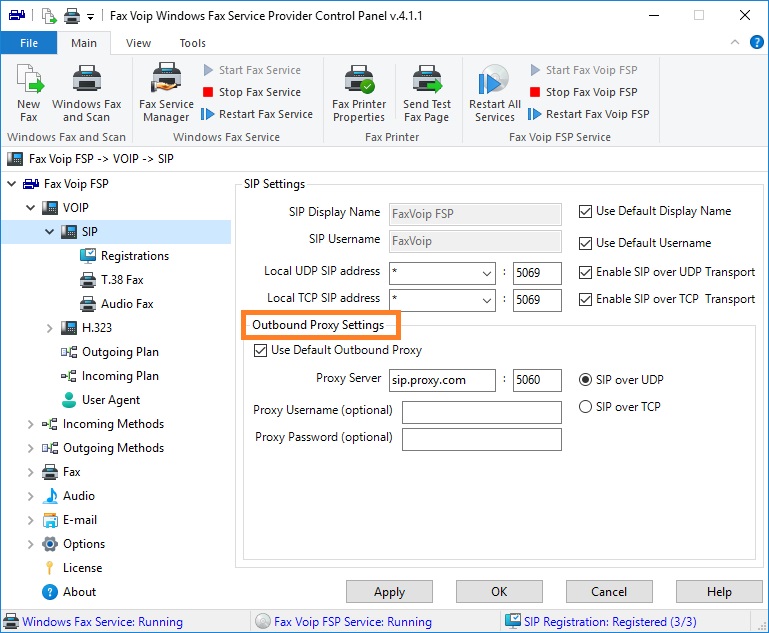Click the Proxy Server address field

point(442,380)
